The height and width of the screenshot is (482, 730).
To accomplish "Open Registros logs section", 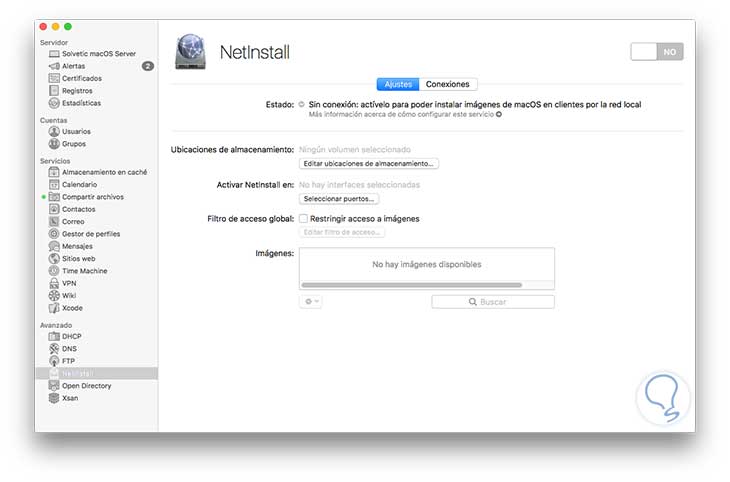I will [70, 91].
